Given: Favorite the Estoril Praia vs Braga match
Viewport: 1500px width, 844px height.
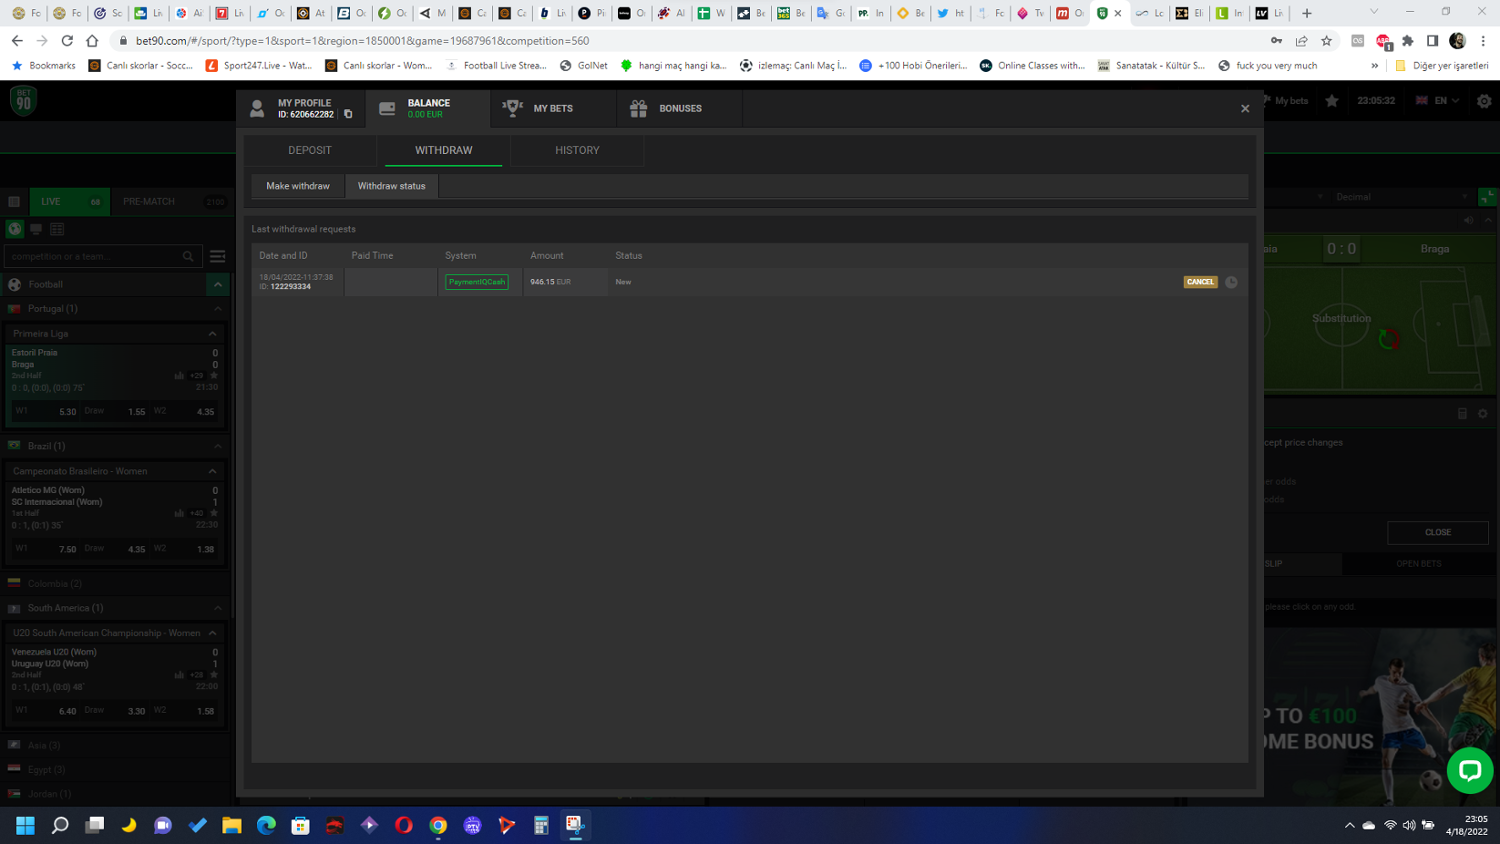Looking at the screenshot, I should pos(214,376).
